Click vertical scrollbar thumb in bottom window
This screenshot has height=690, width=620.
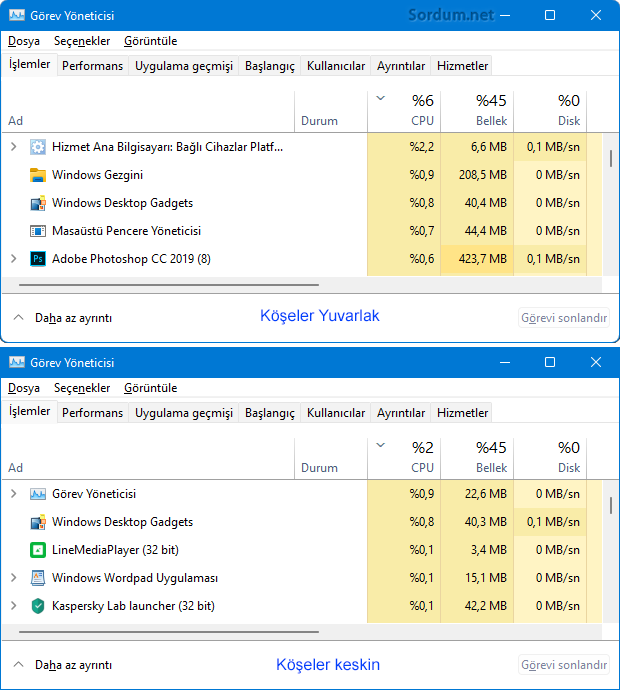coord(611,506)
